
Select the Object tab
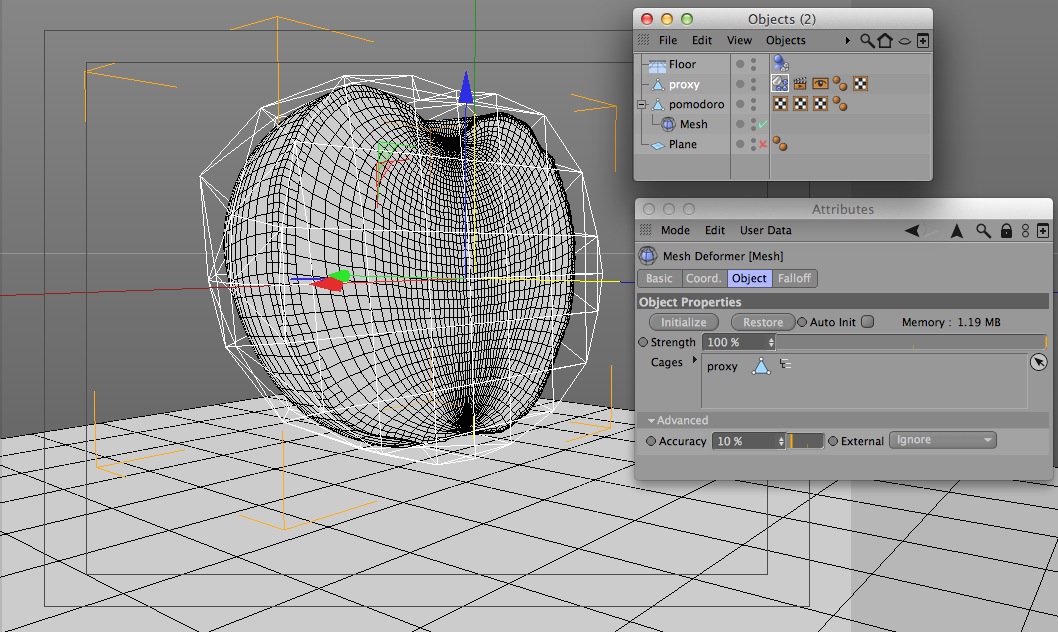[x=749, y=278]
